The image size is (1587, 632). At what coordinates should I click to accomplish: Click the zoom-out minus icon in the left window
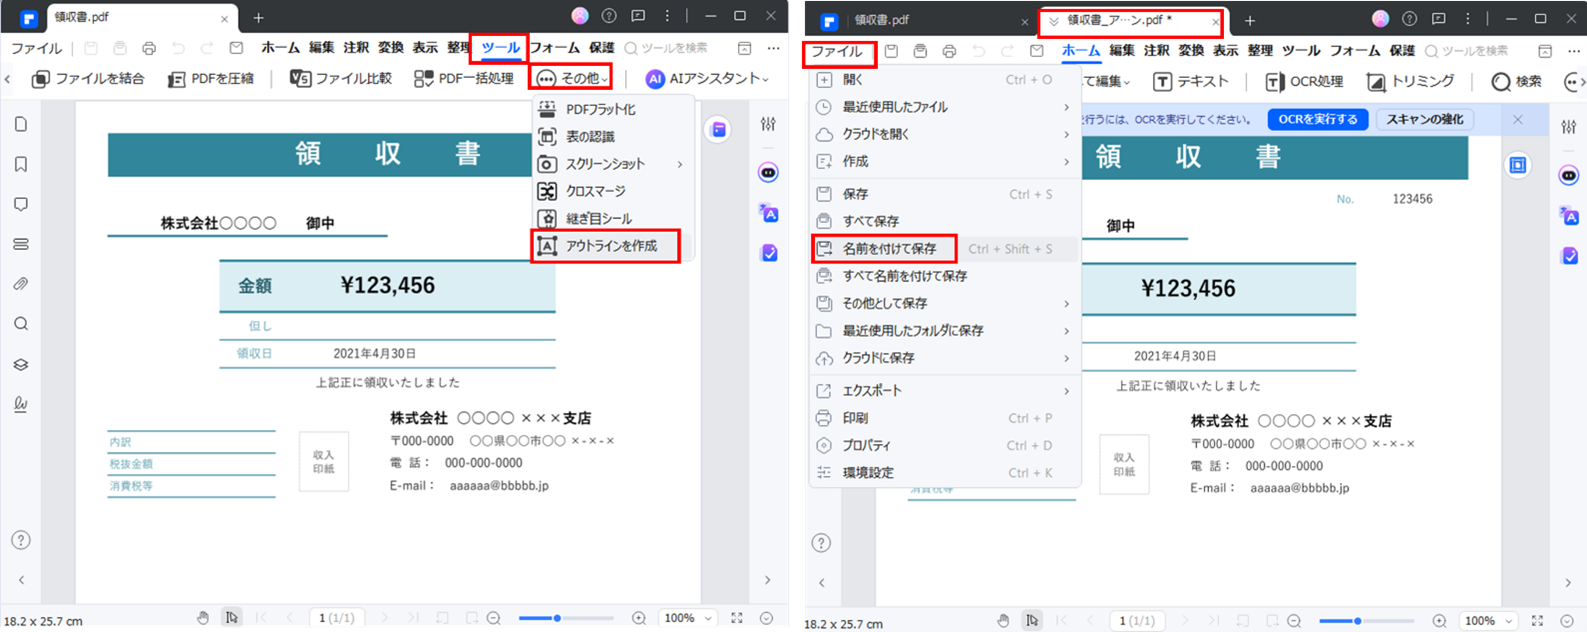coord(493,618)
